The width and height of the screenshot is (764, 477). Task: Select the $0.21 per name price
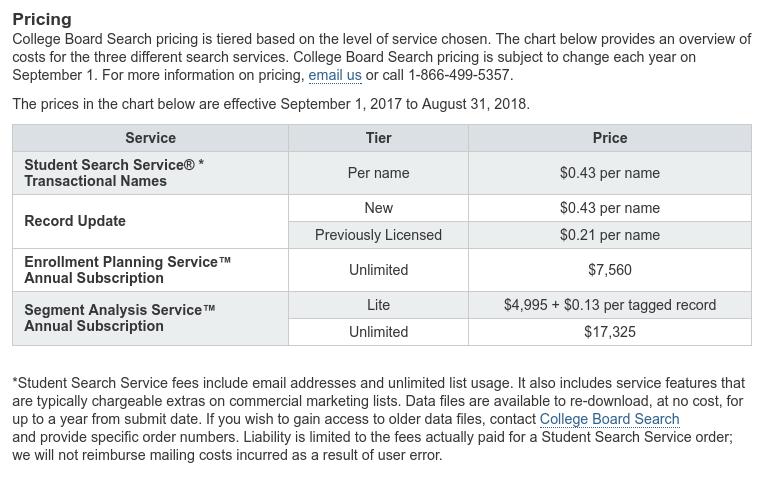[x=610, y=235]
